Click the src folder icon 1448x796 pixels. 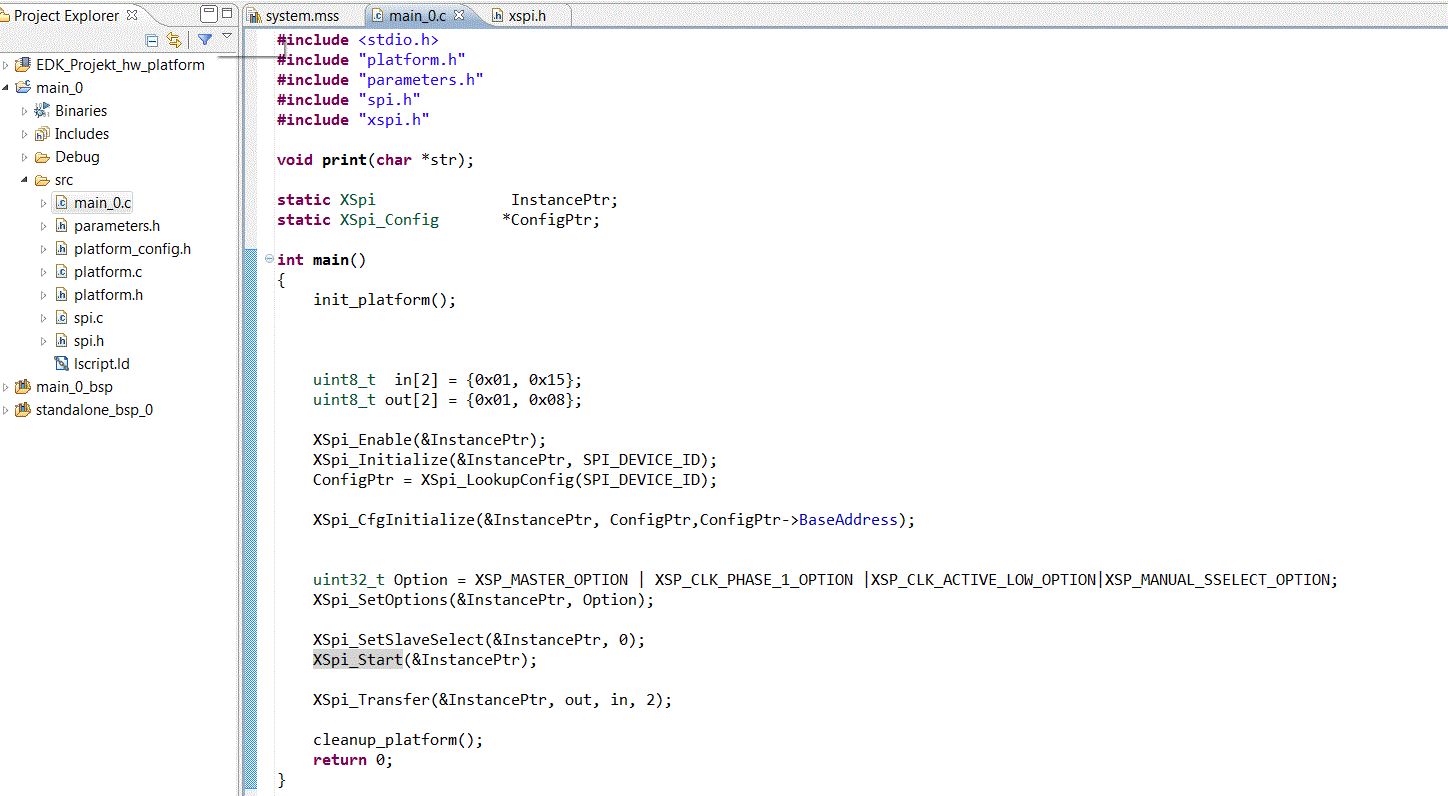[42, 180]
